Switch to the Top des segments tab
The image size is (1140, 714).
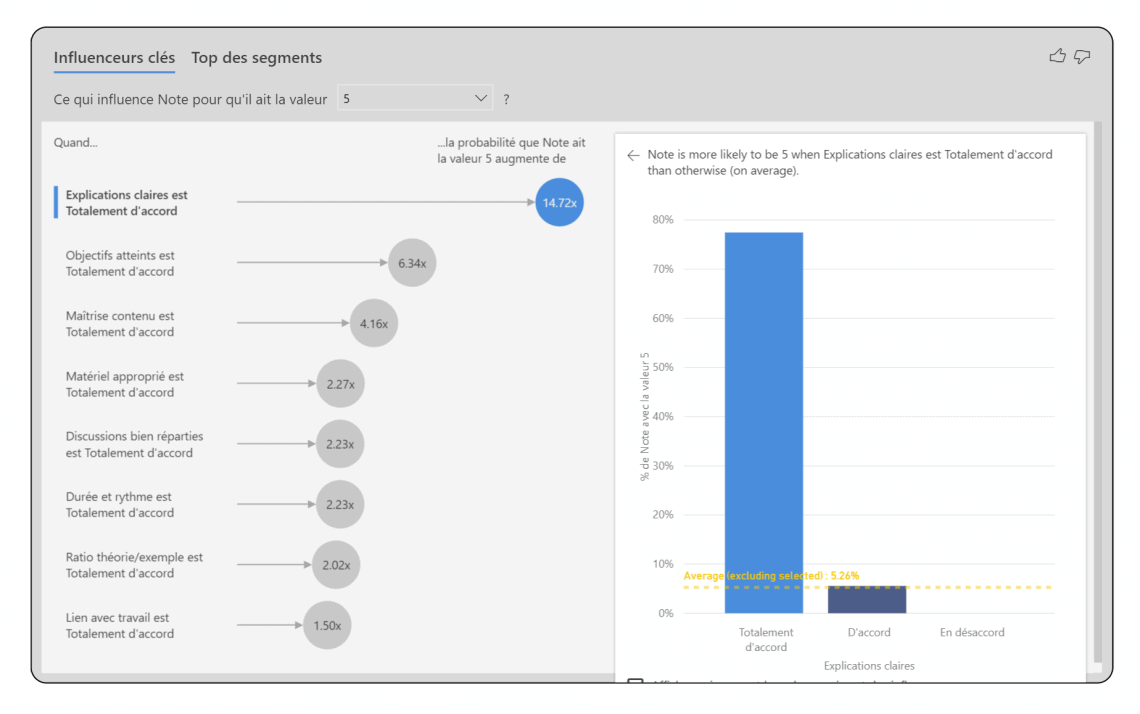(256, 58)
